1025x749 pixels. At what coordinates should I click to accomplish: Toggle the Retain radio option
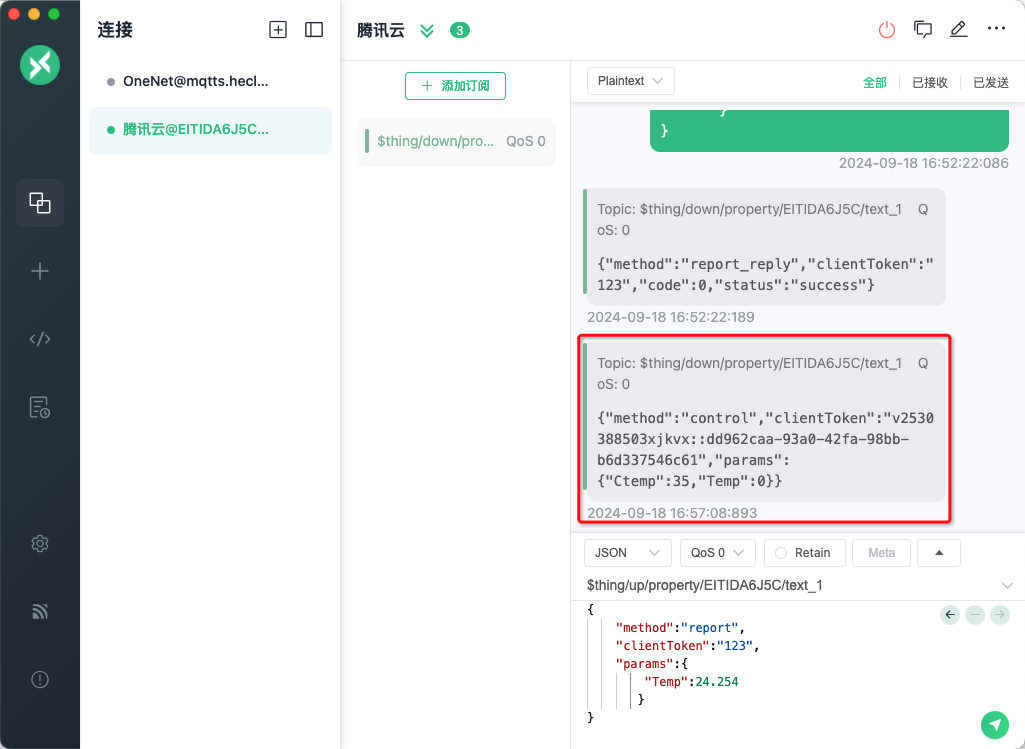coord(804,553)
